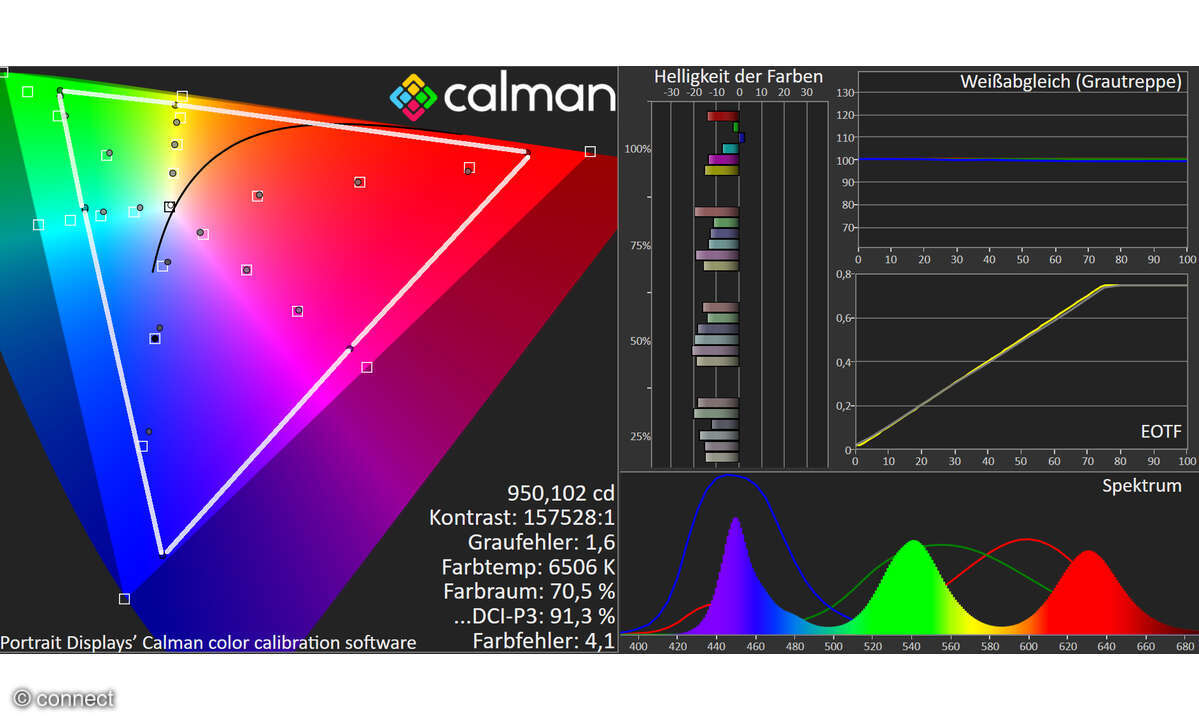
Task: Click the EOTF label
Action: (1159, 431)
